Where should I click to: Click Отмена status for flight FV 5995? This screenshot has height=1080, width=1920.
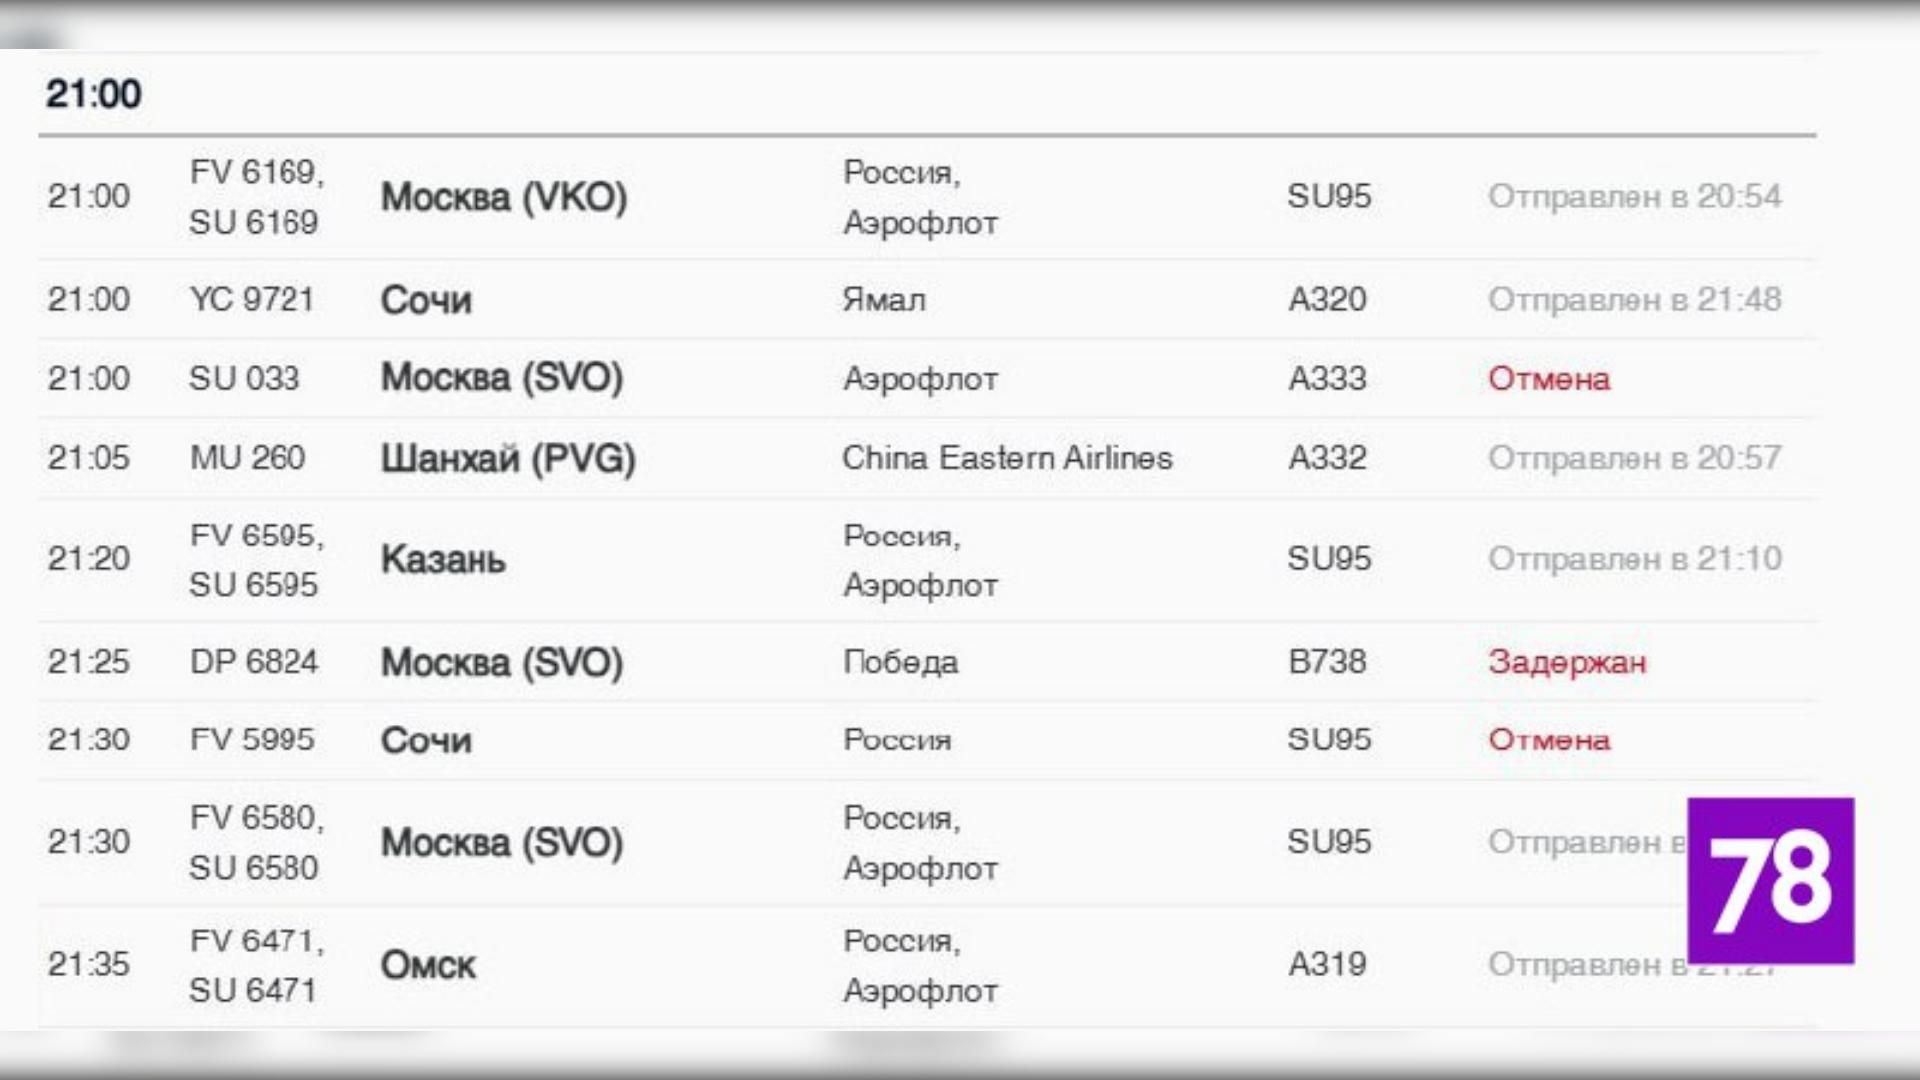[1549, 740]
